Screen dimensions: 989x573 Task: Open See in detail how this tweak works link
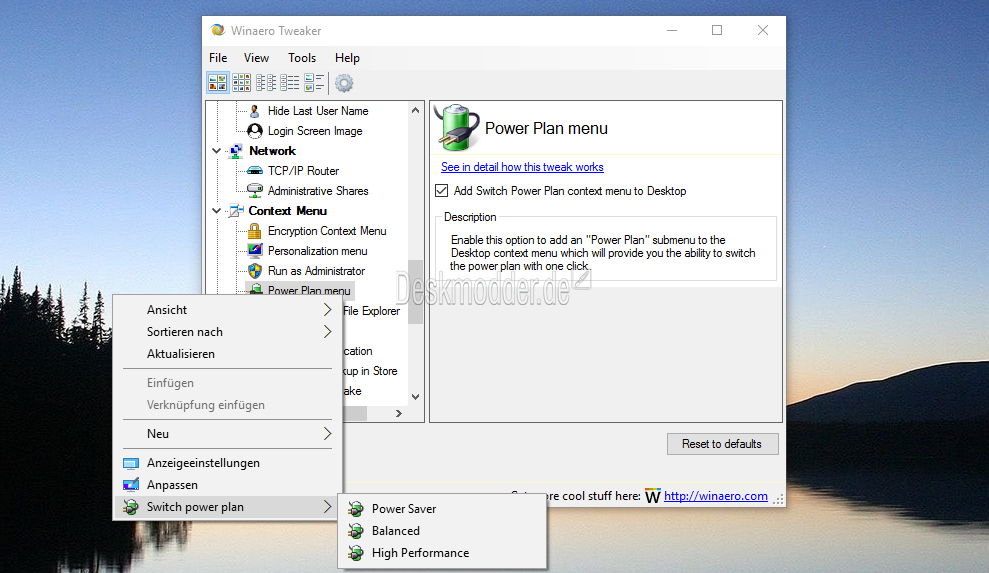click(x=522, y=167)
